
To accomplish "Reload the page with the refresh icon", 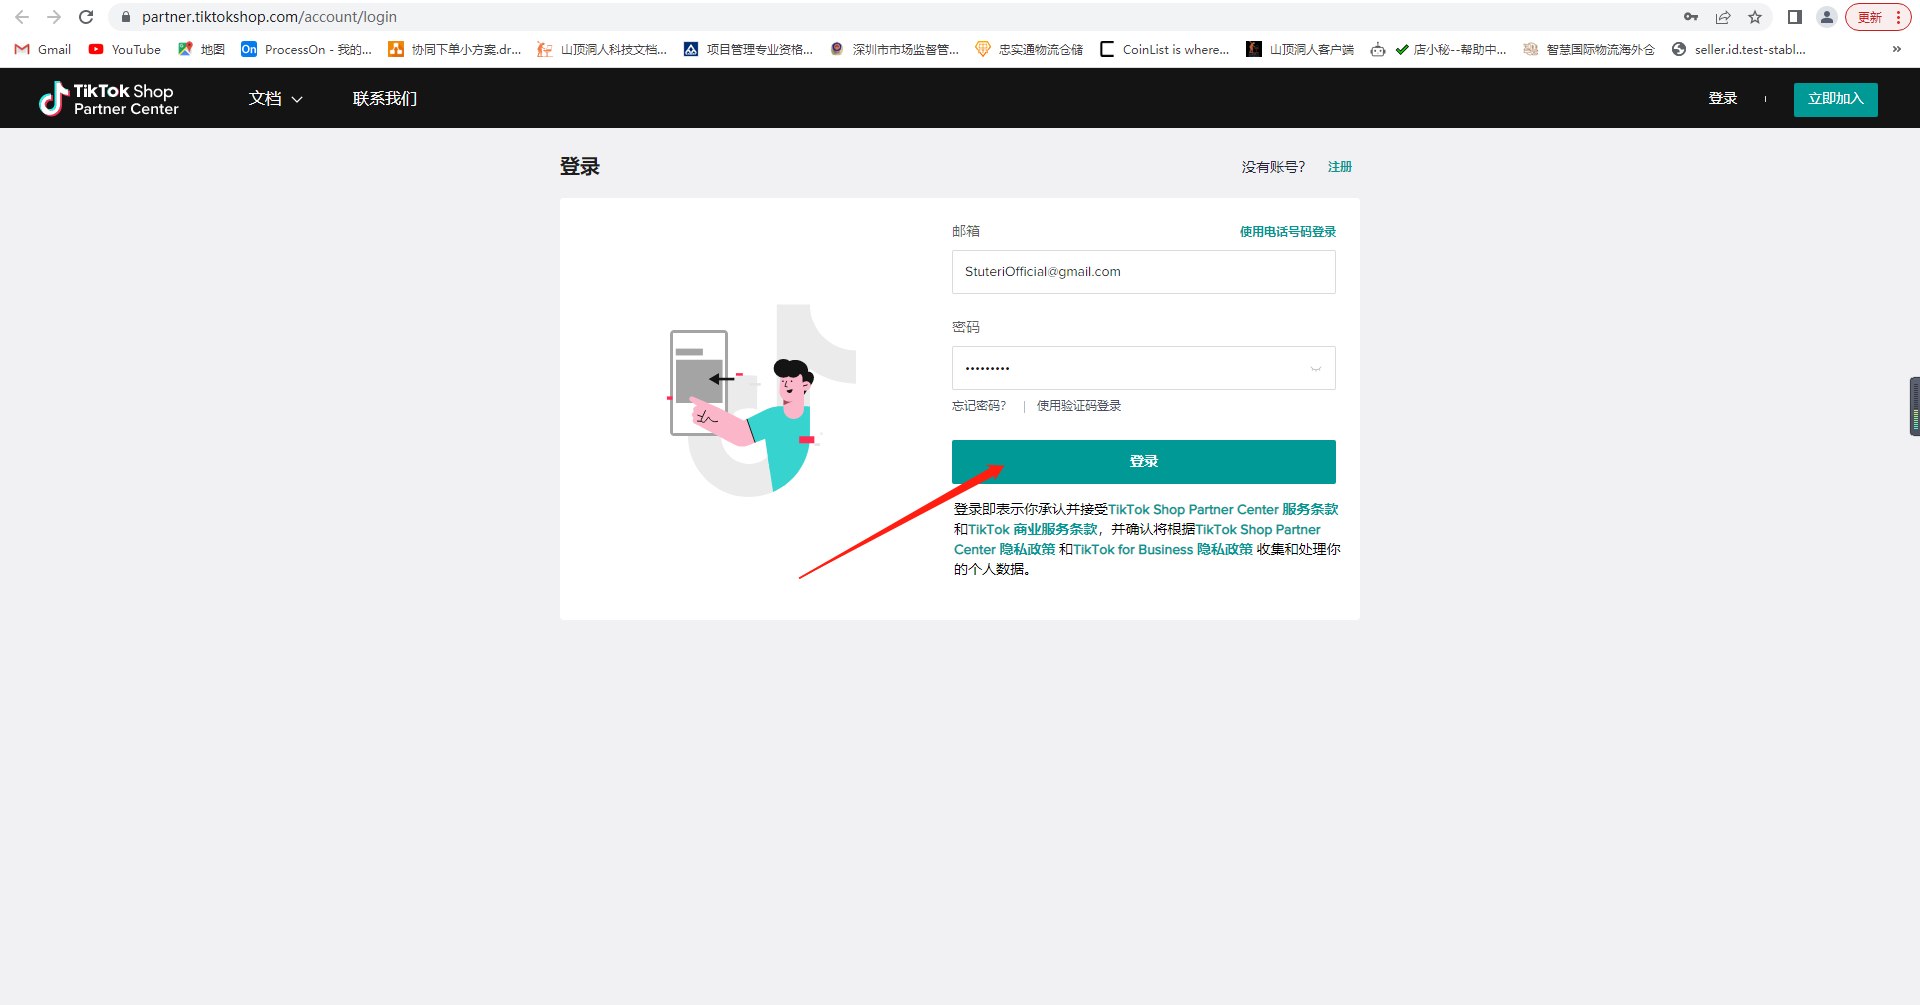I will point(86,17).
